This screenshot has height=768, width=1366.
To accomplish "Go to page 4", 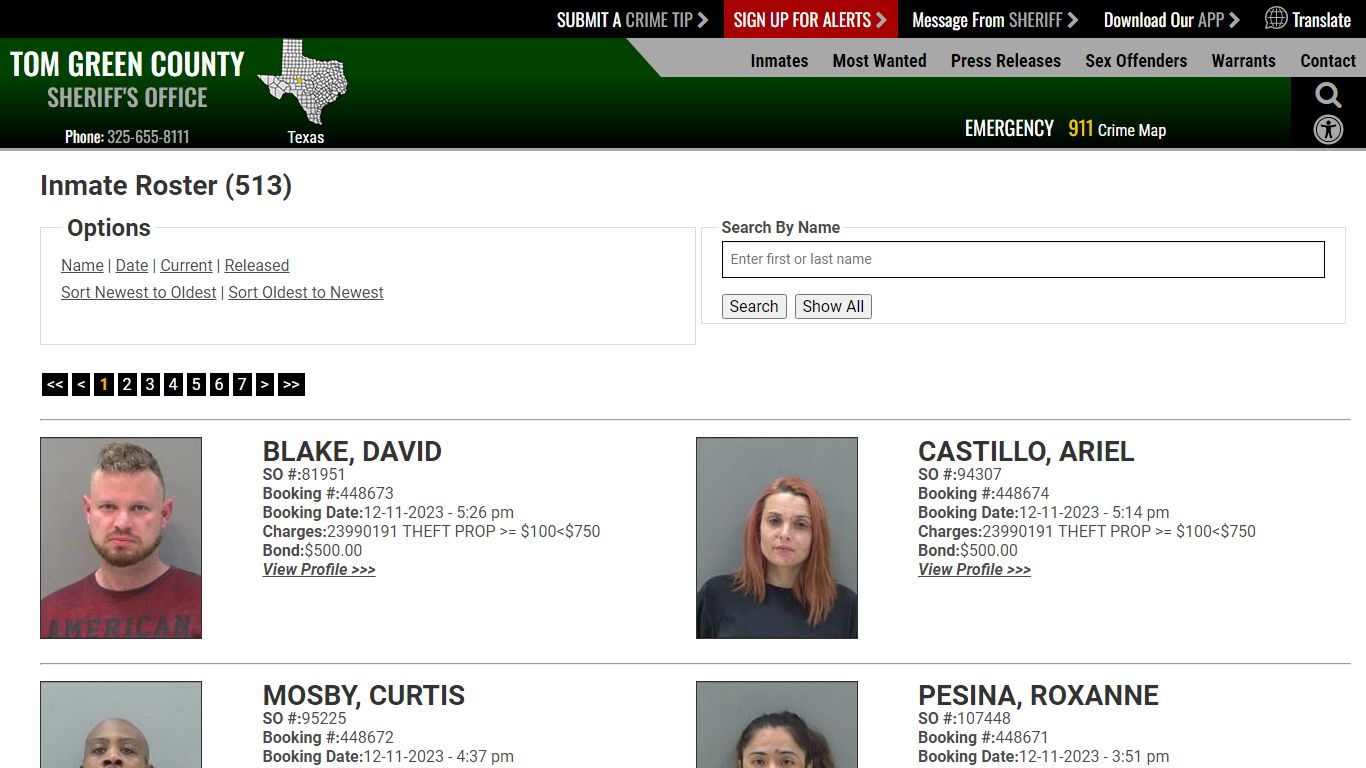I will point(173,384).
